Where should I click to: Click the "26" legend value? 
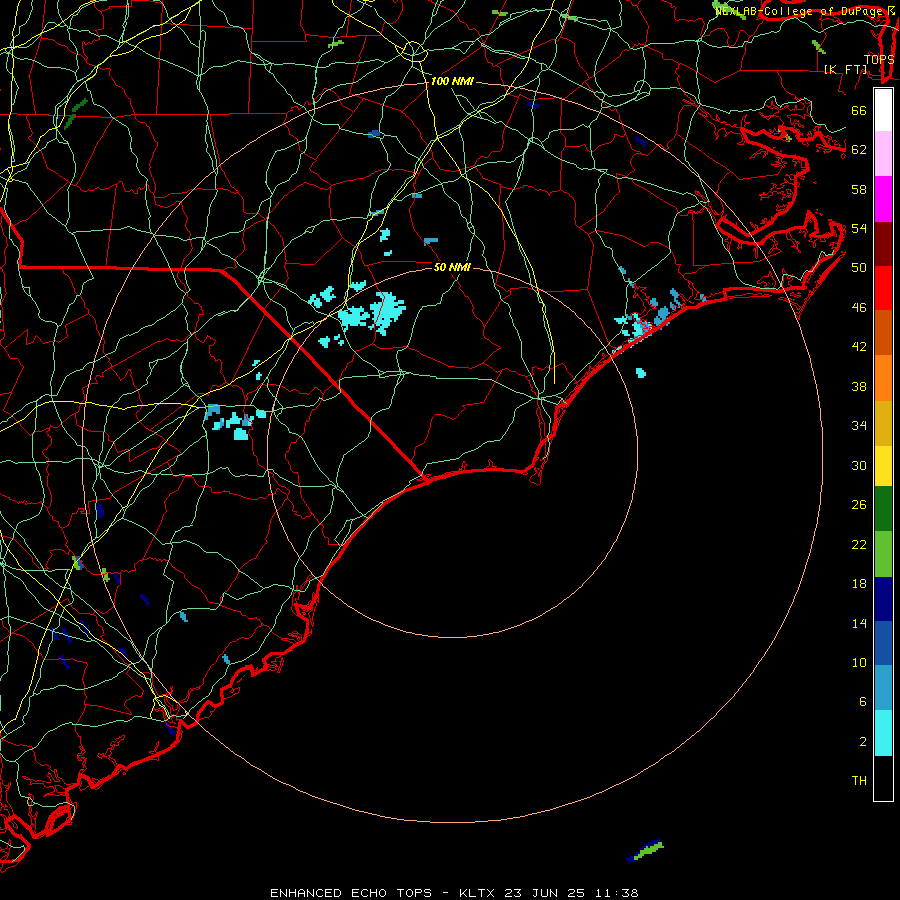[x=859, y=505]
